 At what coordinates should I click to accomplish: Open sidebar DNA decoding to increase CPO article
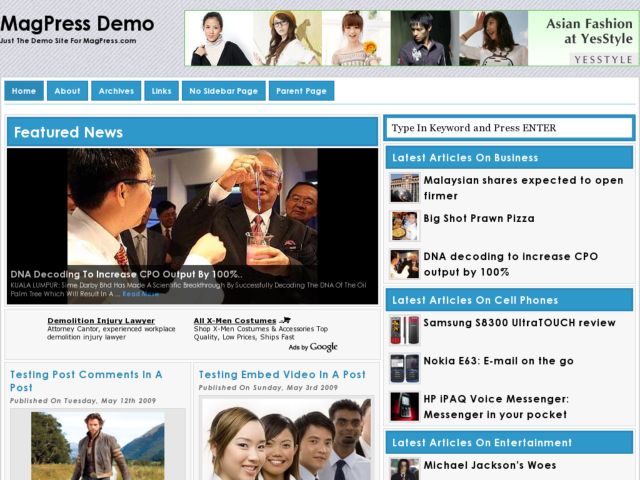pos(511,264)
